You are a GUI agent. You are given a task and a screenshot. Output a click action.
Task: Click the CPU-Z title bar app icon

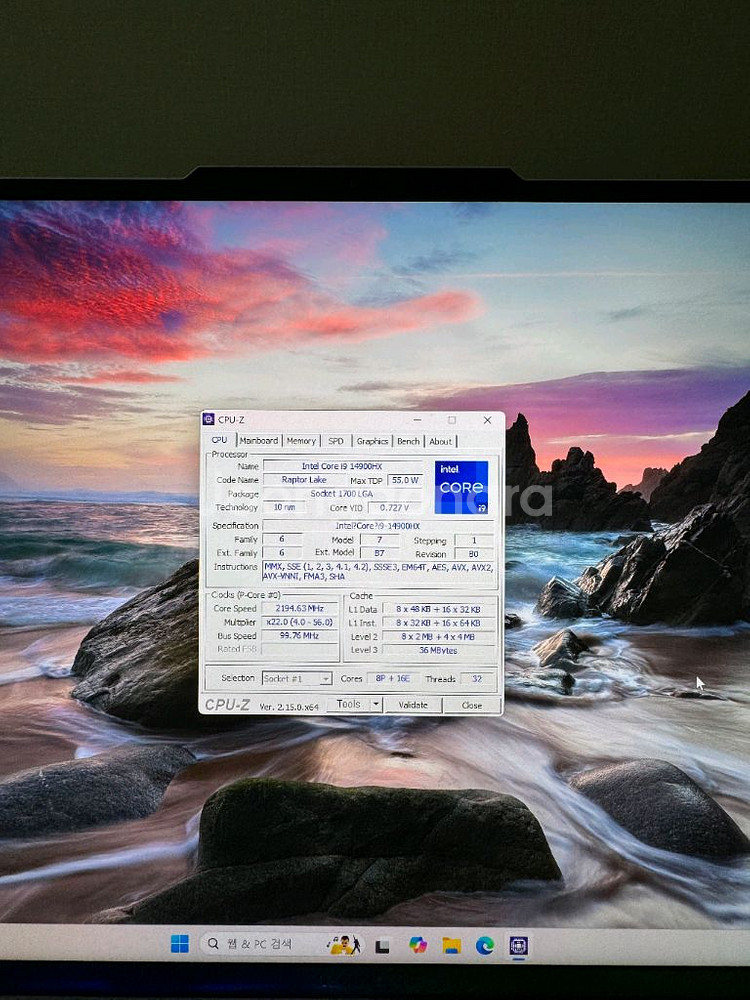(209, 420)
